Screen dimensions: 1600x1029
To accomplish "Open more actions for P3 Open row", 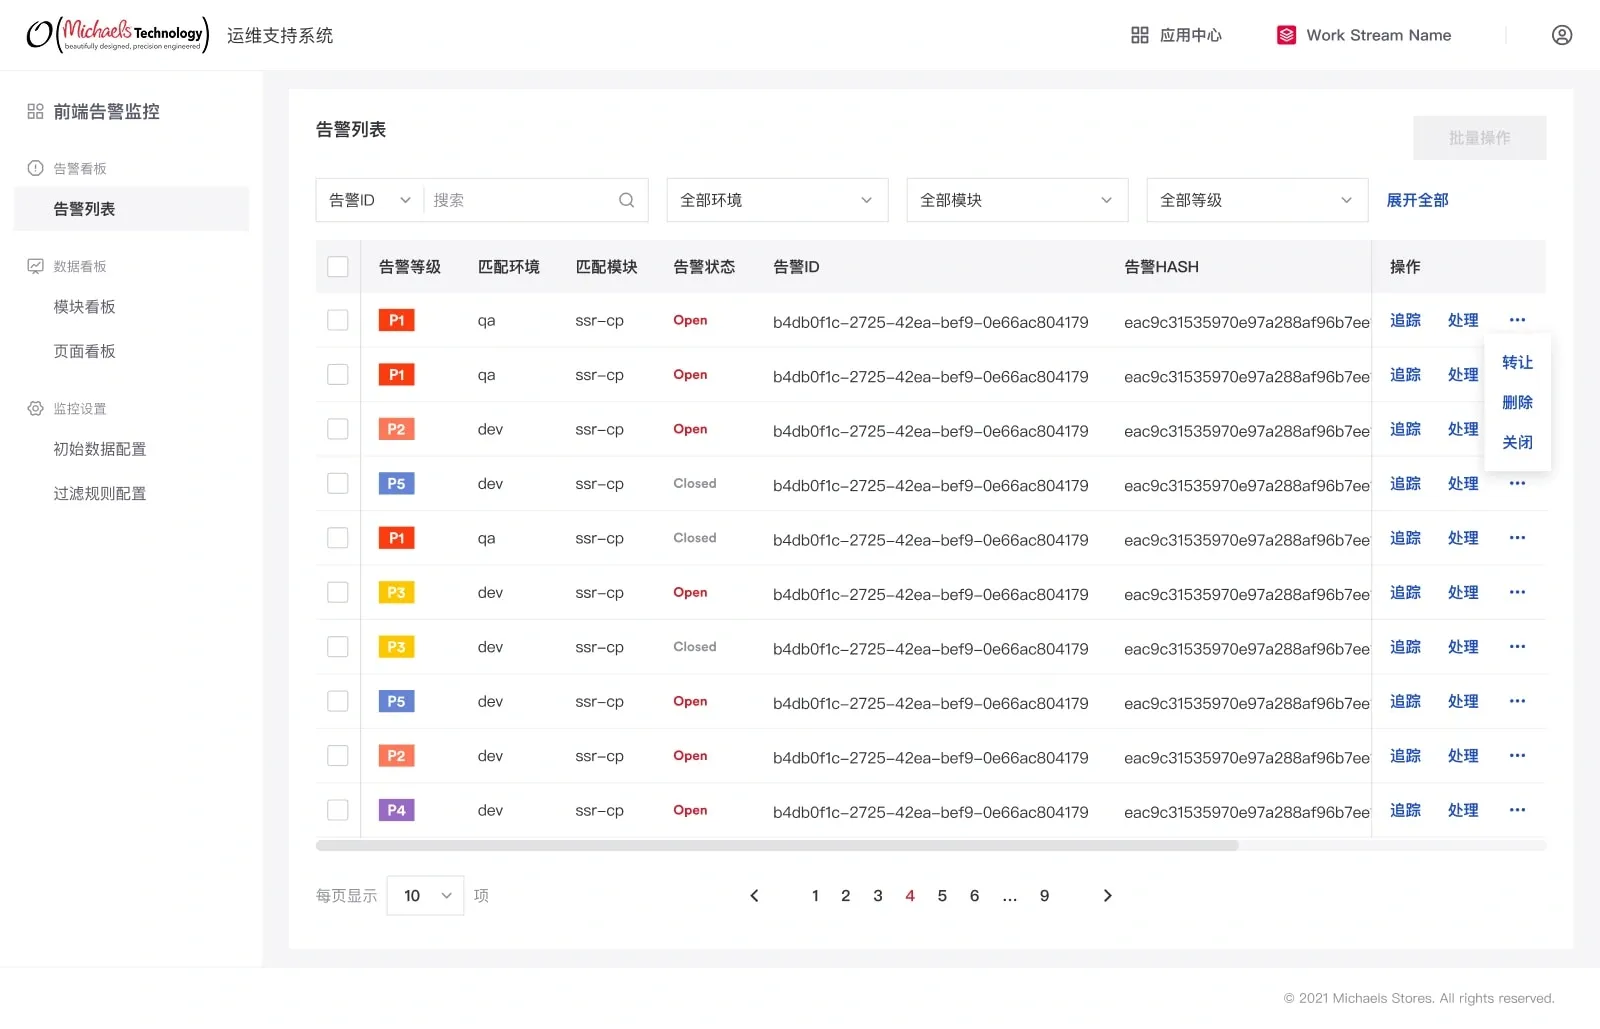I will tap(1517, 592).
